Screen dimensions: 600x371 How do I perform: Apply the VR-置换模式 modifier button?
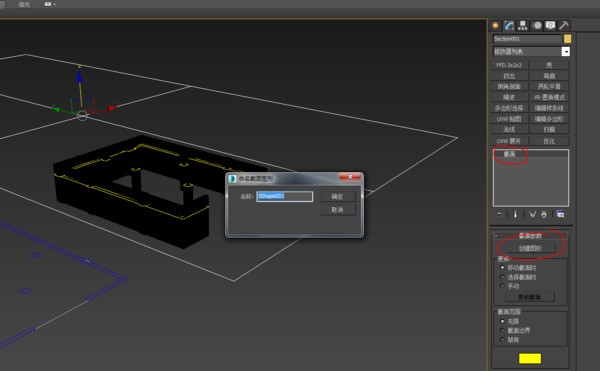pos(549,97)
